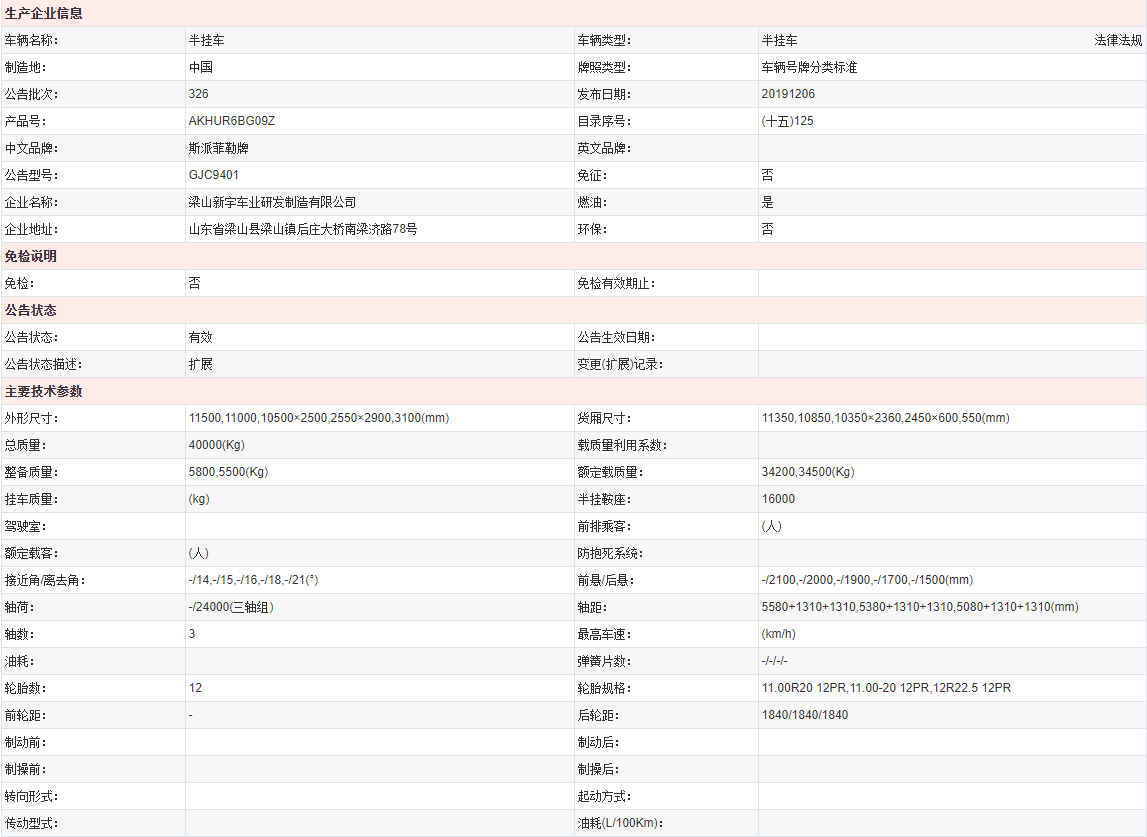This screenshot has height=837, width=1147.
Task: Select the total mass value 40000(Kg)
Action: (217, 445)
